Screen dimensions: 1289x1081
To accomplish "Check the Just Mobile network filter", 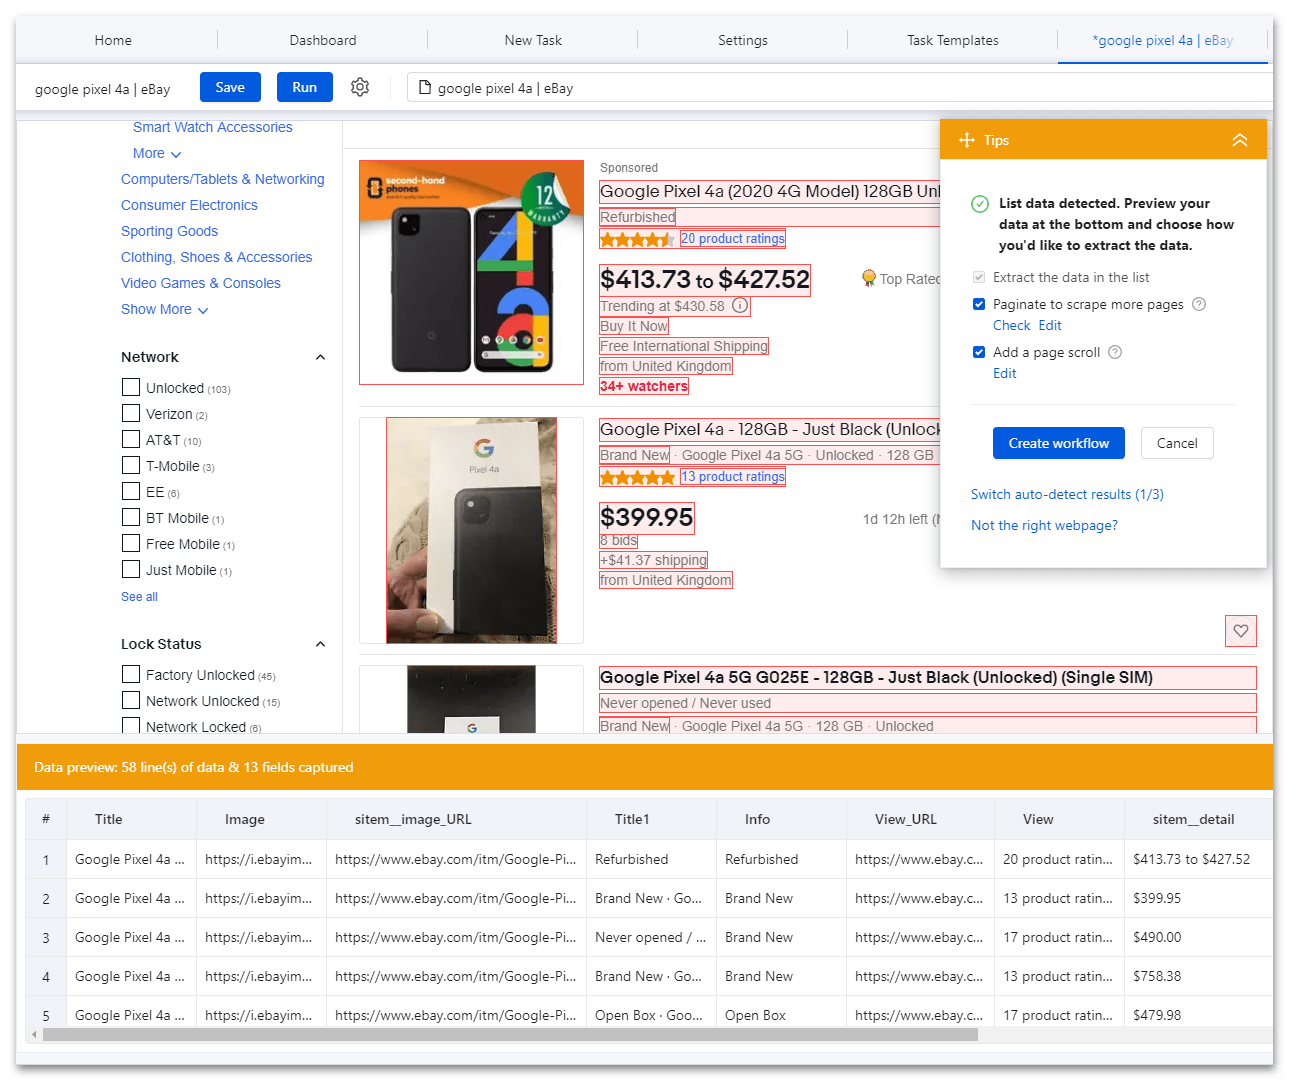I will coord(131,569).
